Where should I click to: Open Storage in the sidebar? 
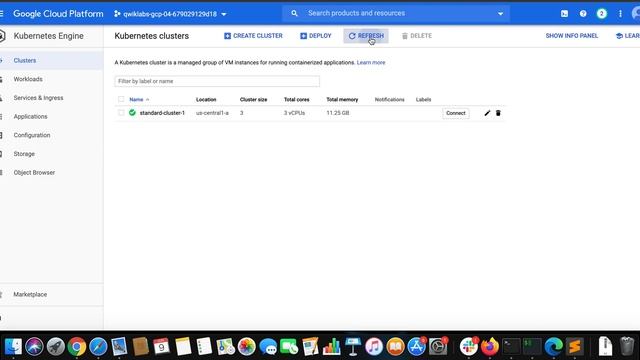[24, 154]
